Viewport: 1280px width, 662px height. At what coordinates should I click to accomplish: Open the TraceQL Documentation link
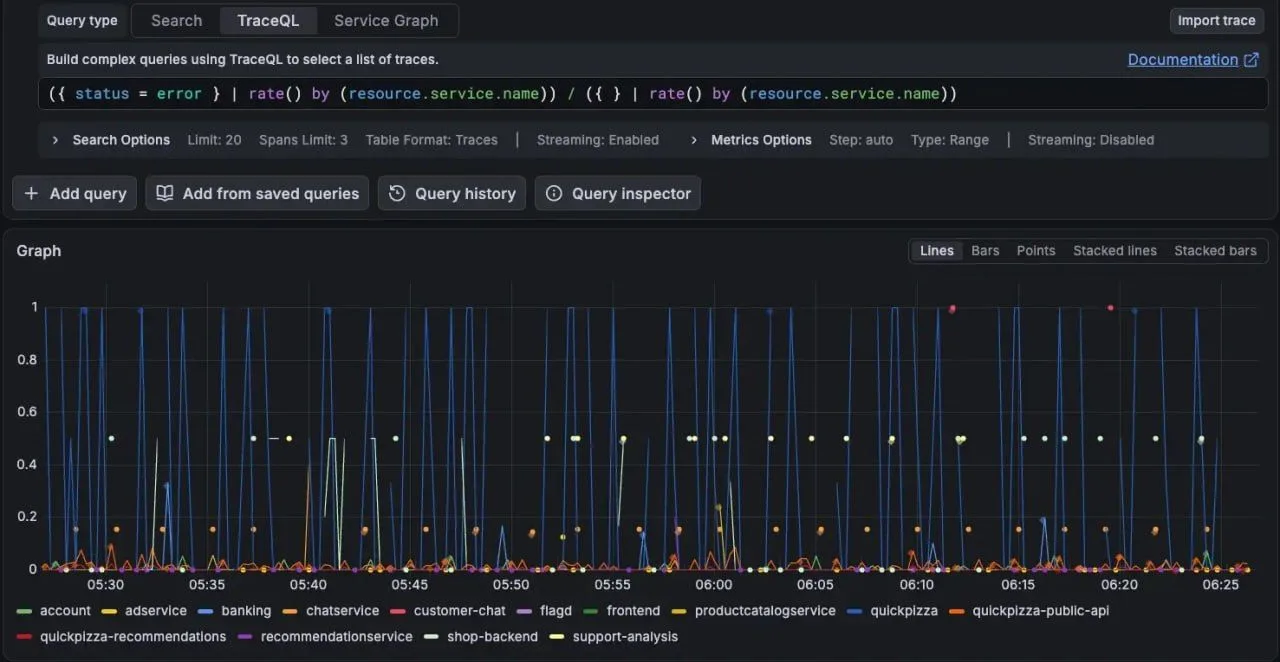[x=1183, y=59]
